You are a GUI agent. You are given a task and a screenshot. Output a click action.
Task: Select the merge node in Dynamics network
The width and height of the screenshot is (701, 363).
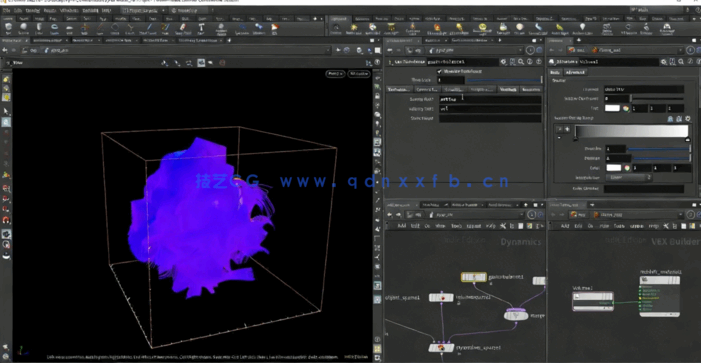[516, 315]
